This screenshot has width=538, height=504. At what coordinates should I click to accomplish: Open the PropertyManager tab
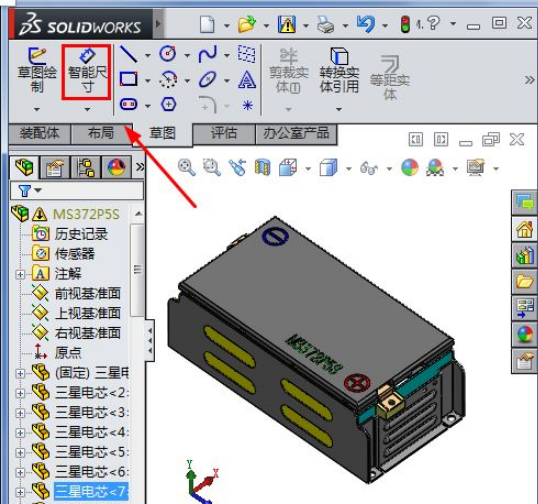55,167
